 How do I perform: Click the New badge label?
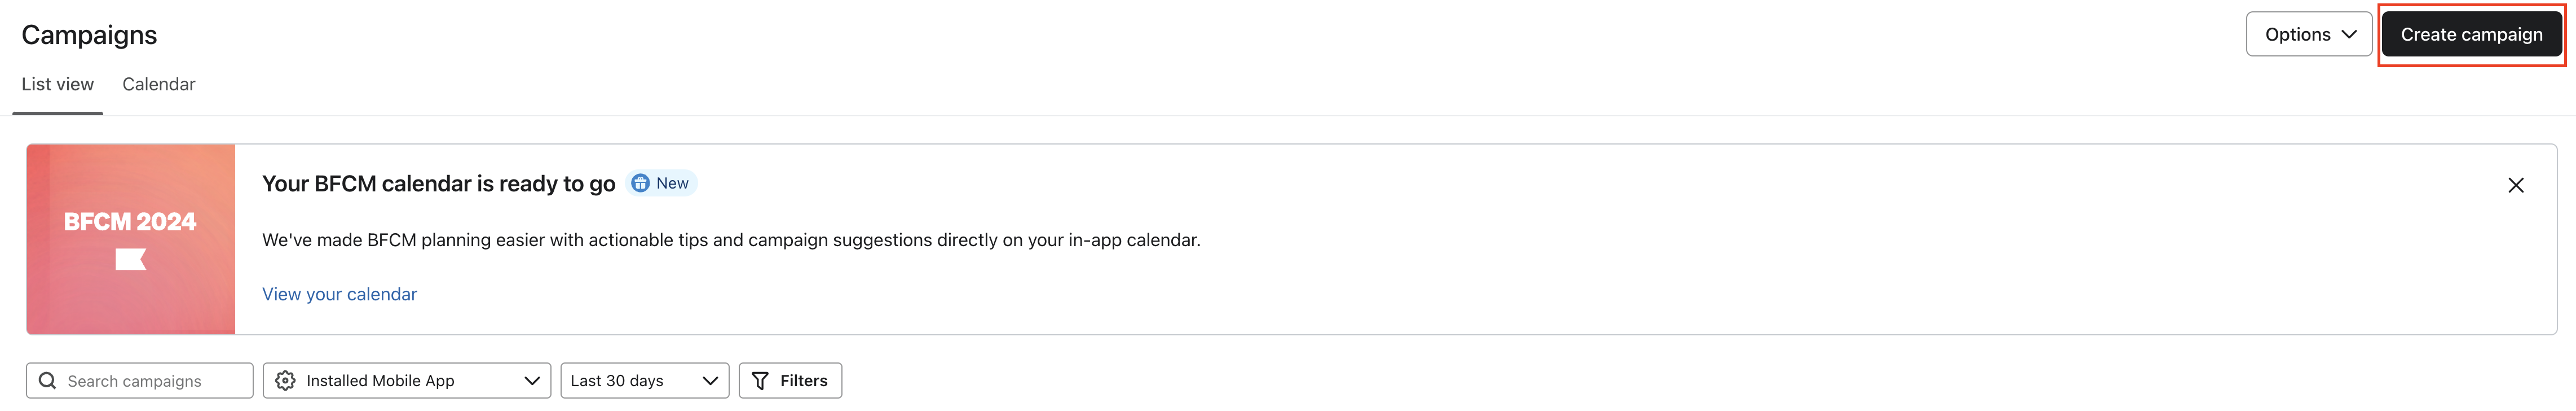click(672, 184)
